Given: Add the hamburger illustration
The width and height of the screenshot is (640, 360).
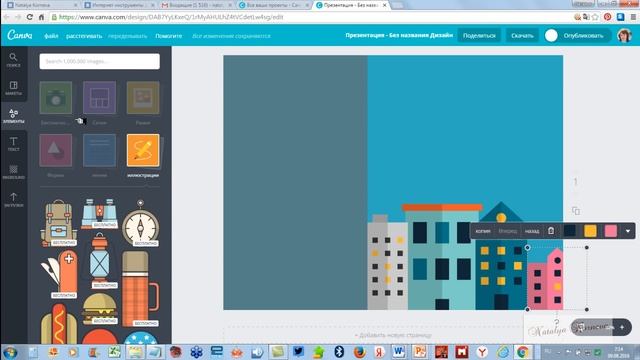Looking at the screenshot, I should pyautogui.click(x=100, y=309).
